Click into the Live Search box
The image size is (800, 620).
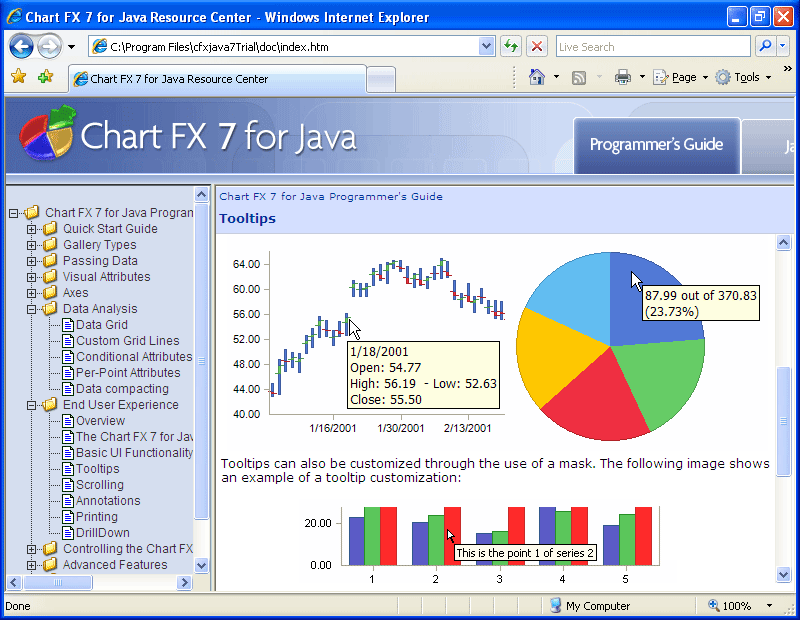coord(653,47)
